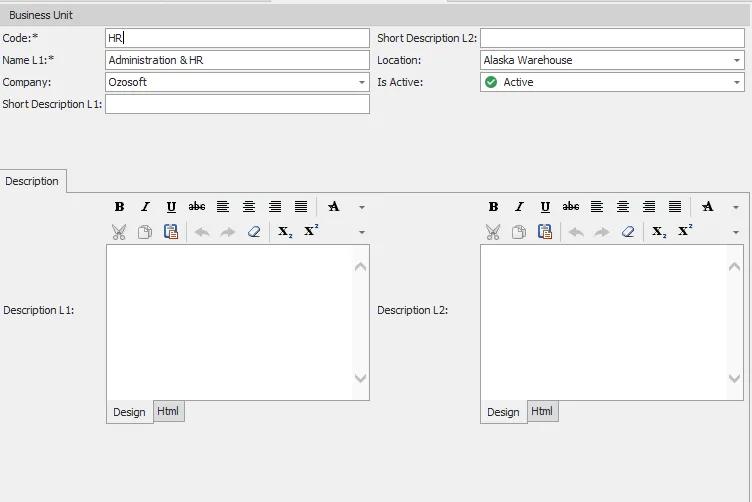Screen dimensions: 752x502
Task: Click the Name L1 field
Action: (x=237, y=60)
